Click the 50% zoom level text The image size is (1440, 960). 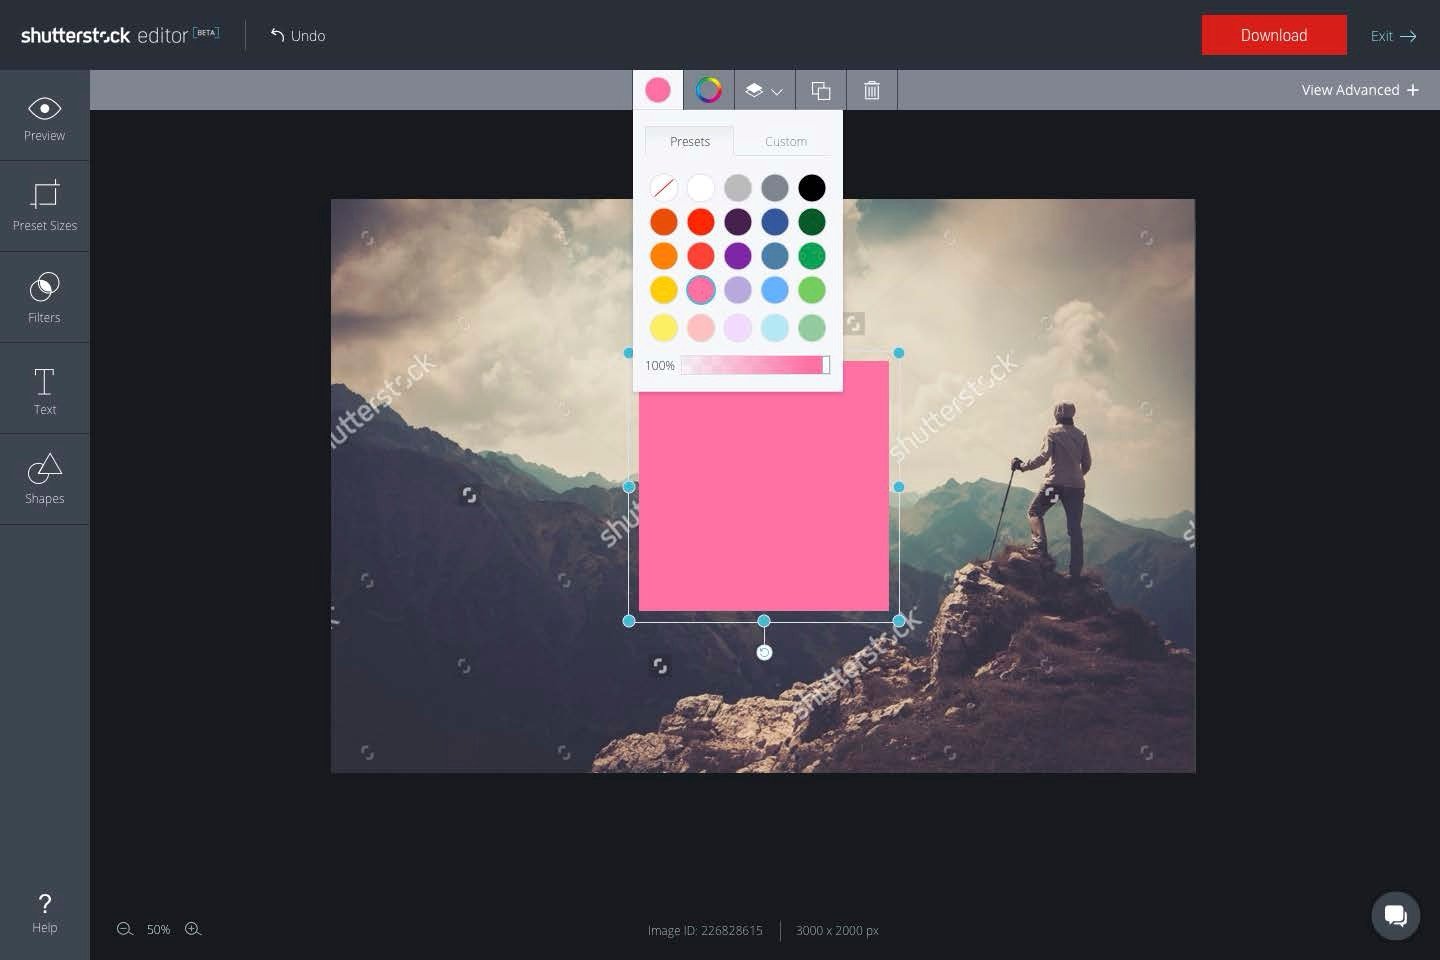[x=158, y=930]
